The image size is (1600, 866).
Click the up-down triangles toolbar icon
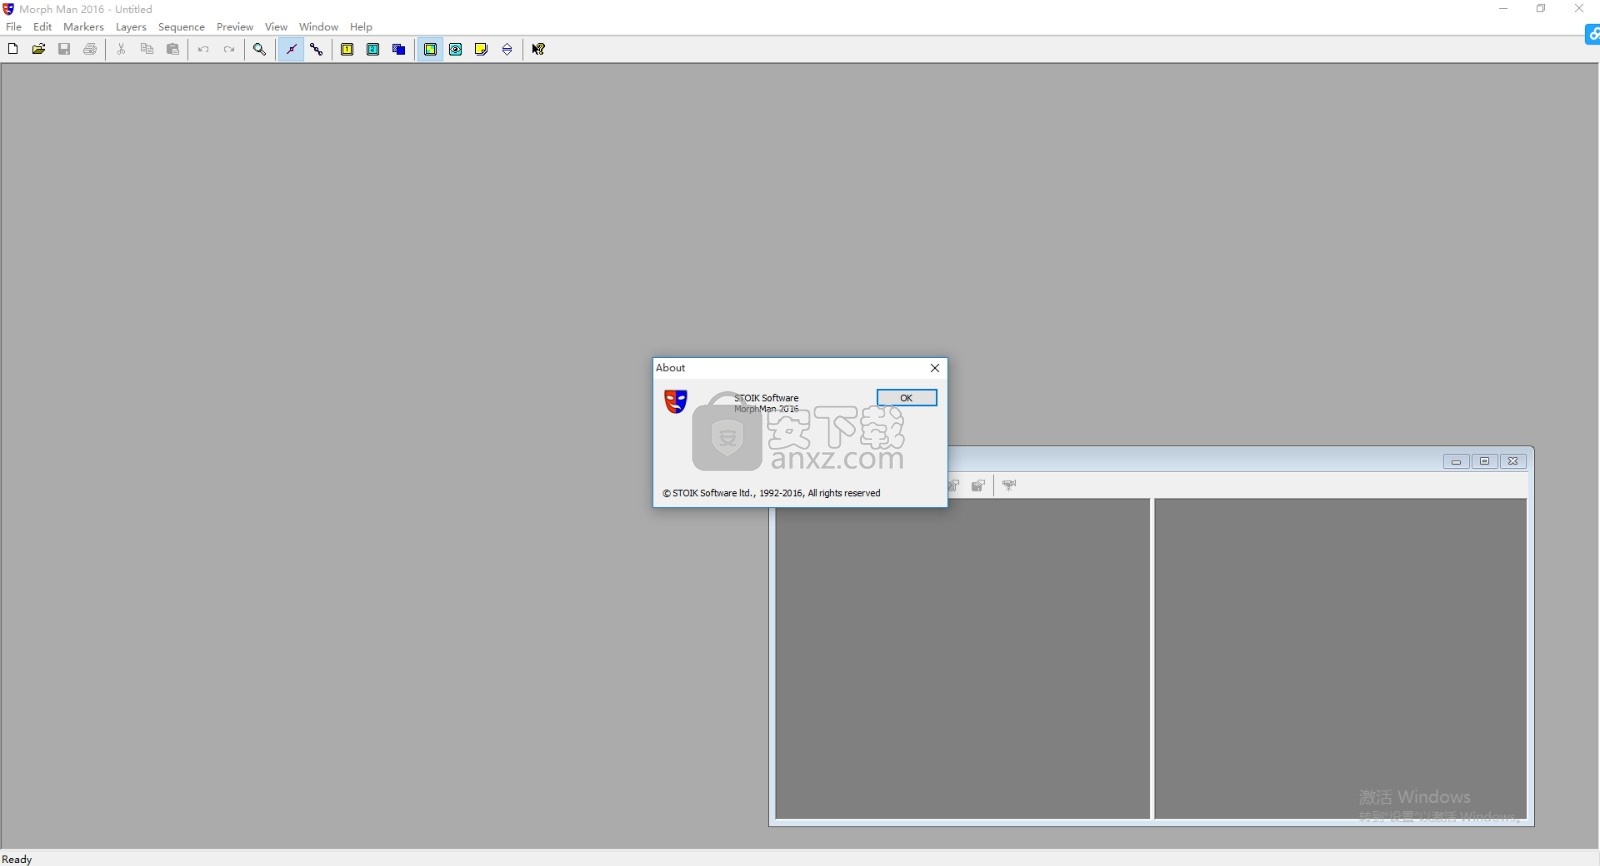click(x=508, y=49)
